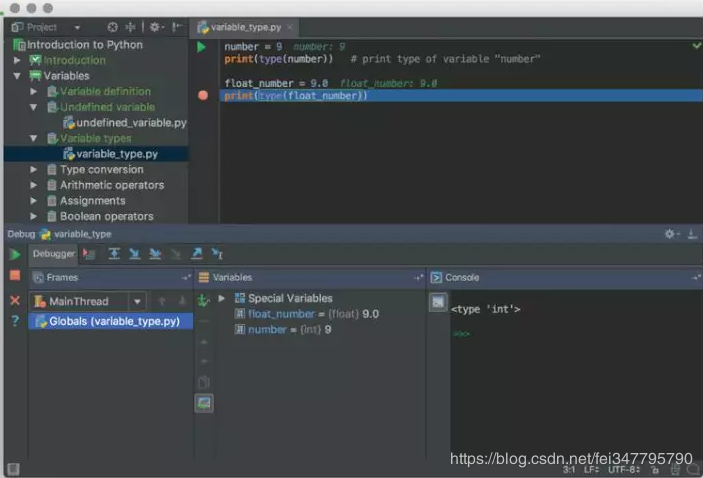Viewport: 703px width, 478px height.
Task: Run file using gutter green arrow
Action: (x=201, y=47)
